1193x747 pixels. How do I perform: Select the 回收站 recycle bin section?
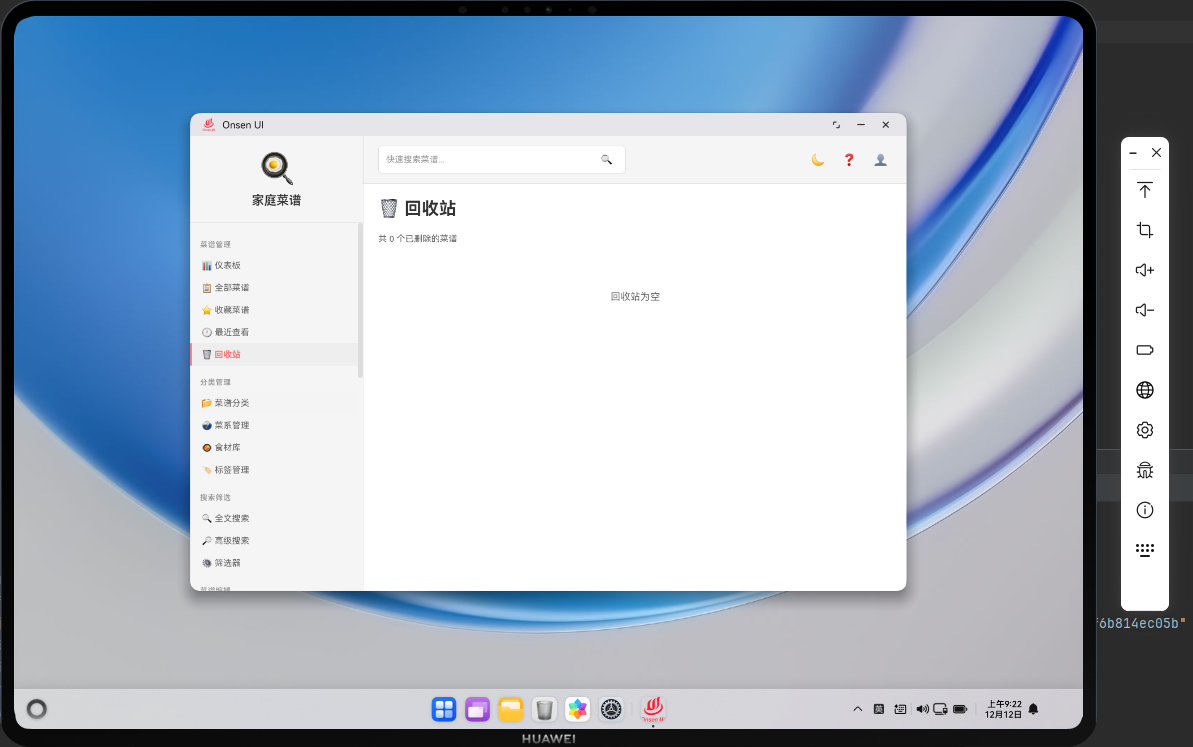point(226,354)
